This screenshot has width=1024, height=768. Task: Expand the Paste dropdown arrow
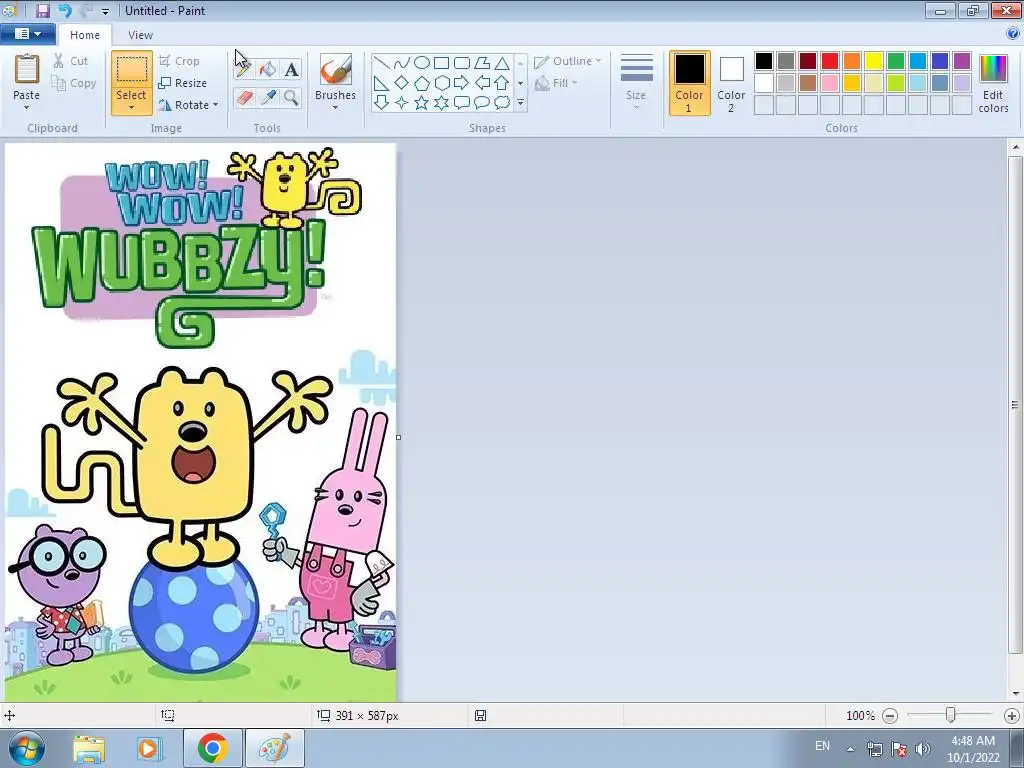point(27,108)
